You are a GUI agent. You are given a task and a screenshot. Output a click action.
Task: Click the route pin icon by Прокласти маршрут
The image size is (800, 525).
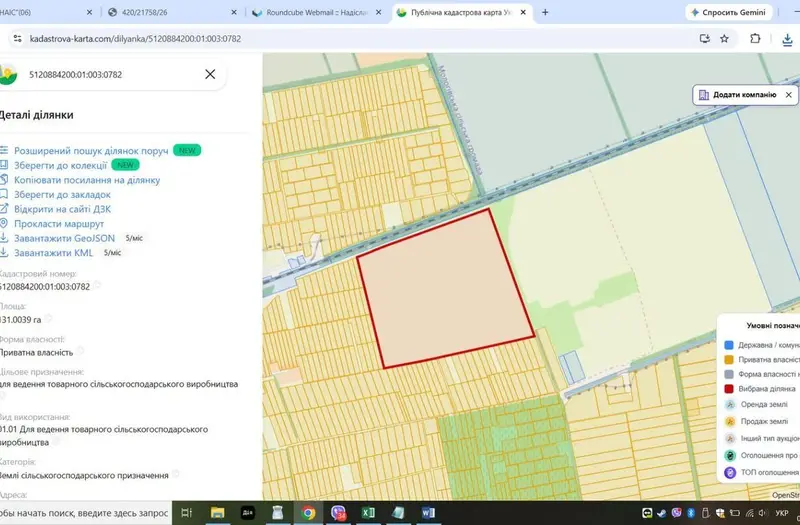pos(4,223)
